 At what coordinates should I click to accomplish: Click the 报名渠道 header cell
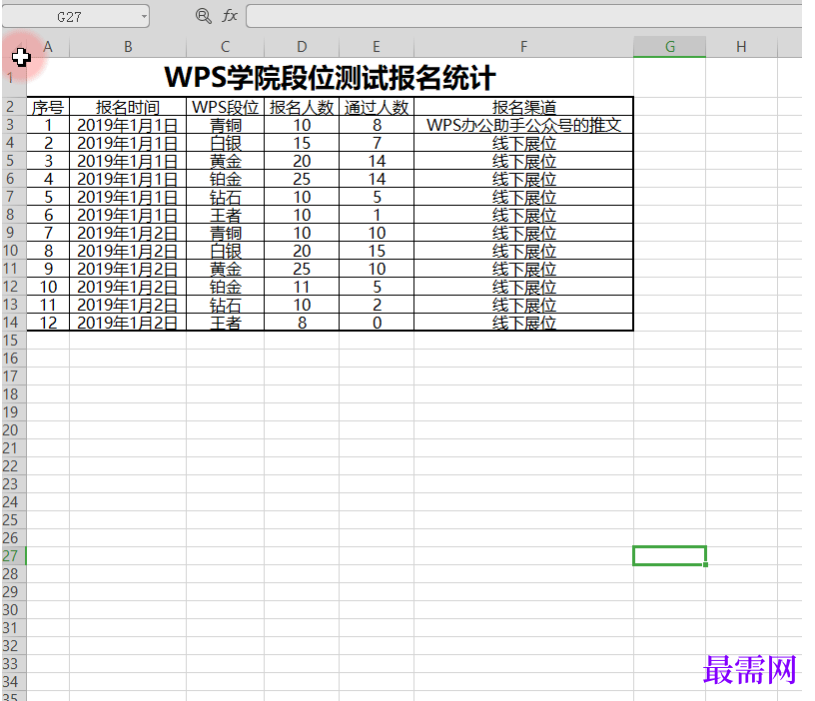click(x=523, y=107)
